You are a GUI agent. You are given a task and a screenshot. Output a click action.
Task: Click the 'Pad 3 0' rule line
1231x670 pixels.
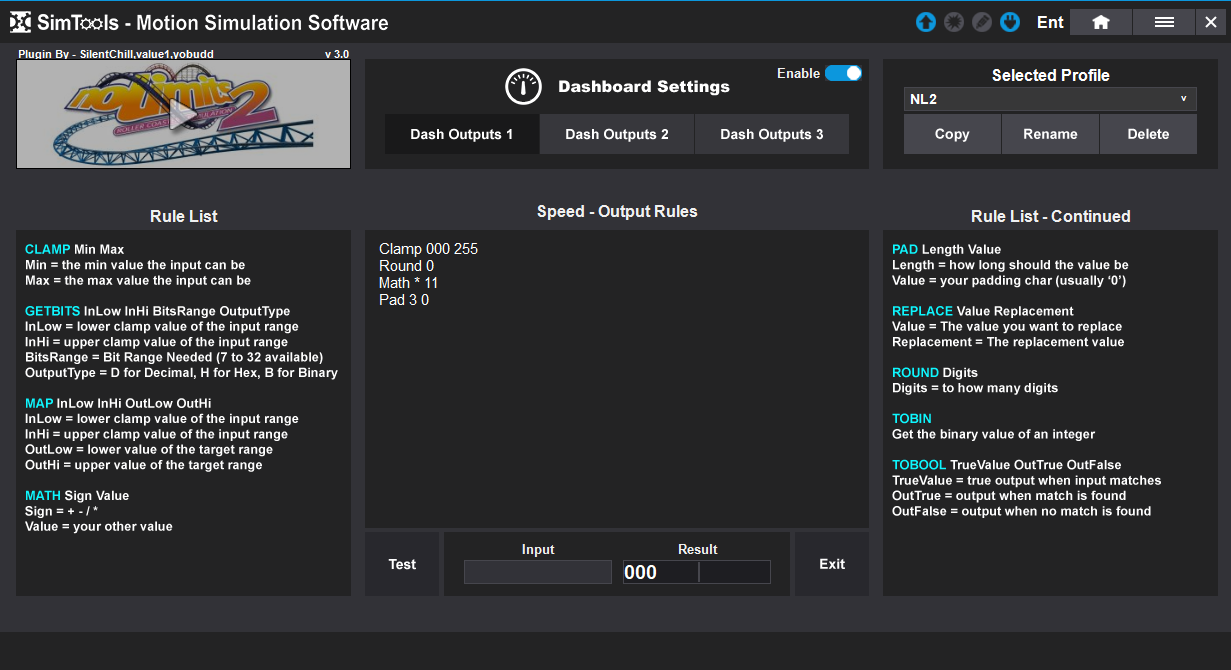(x=404, y=300)
